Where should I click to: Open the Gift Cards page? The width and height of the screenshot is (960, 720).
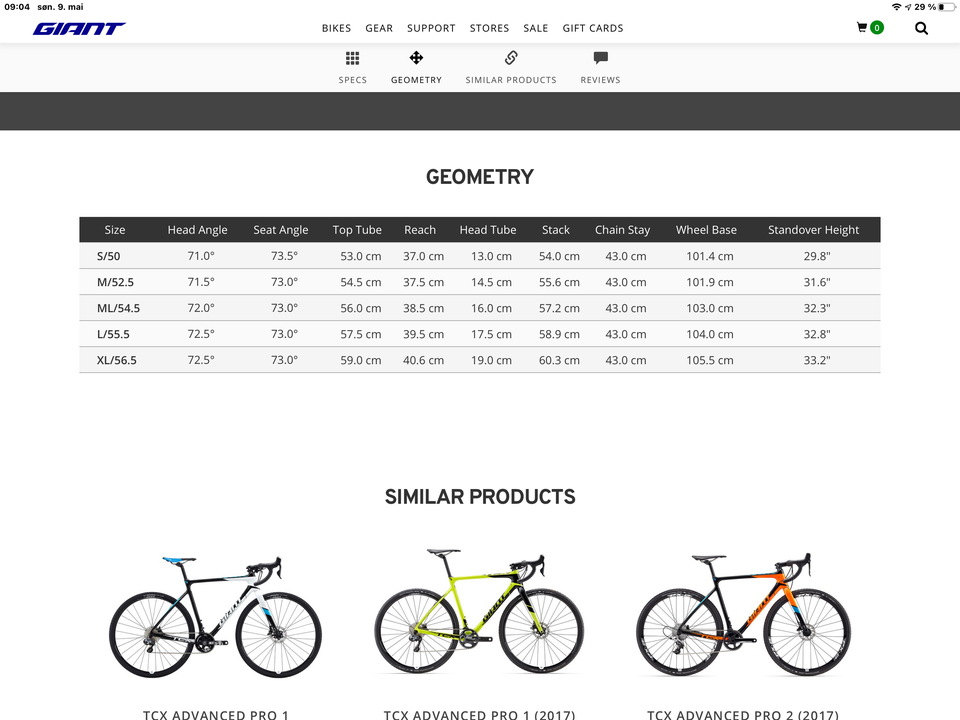pyautogui.click(x=593, y=28)
